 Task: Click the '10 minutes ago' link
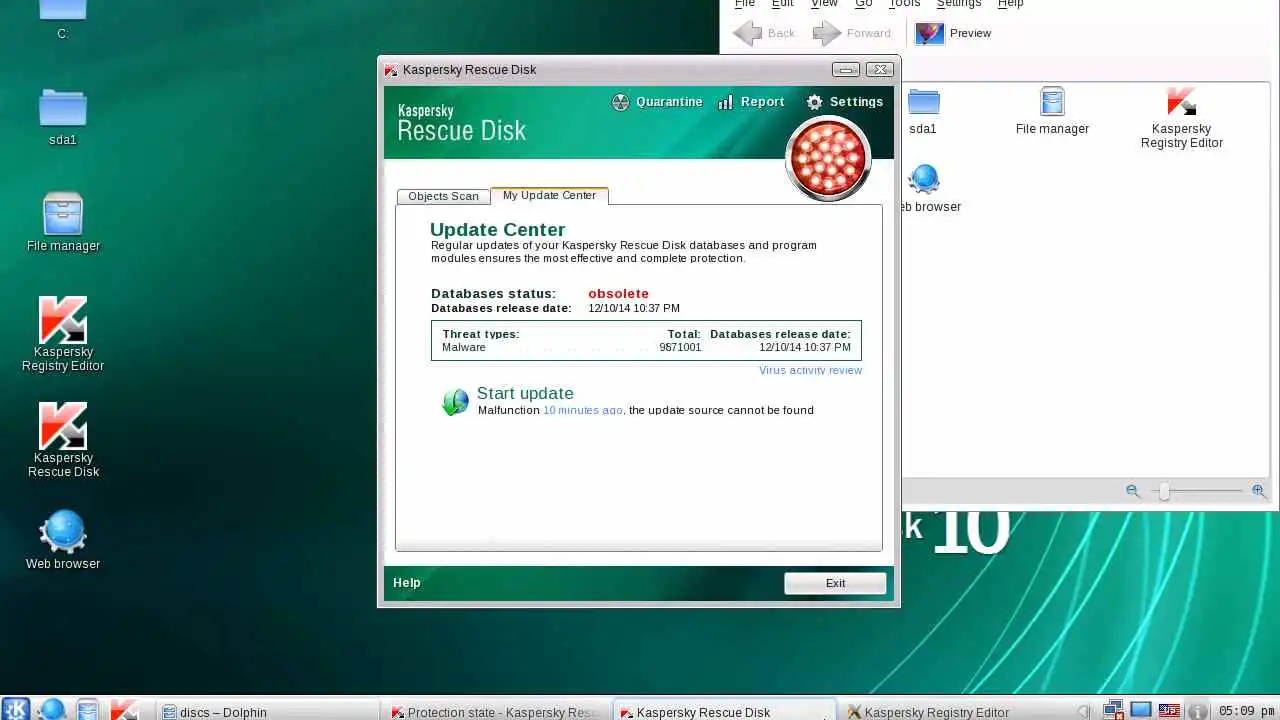point(583,410)
